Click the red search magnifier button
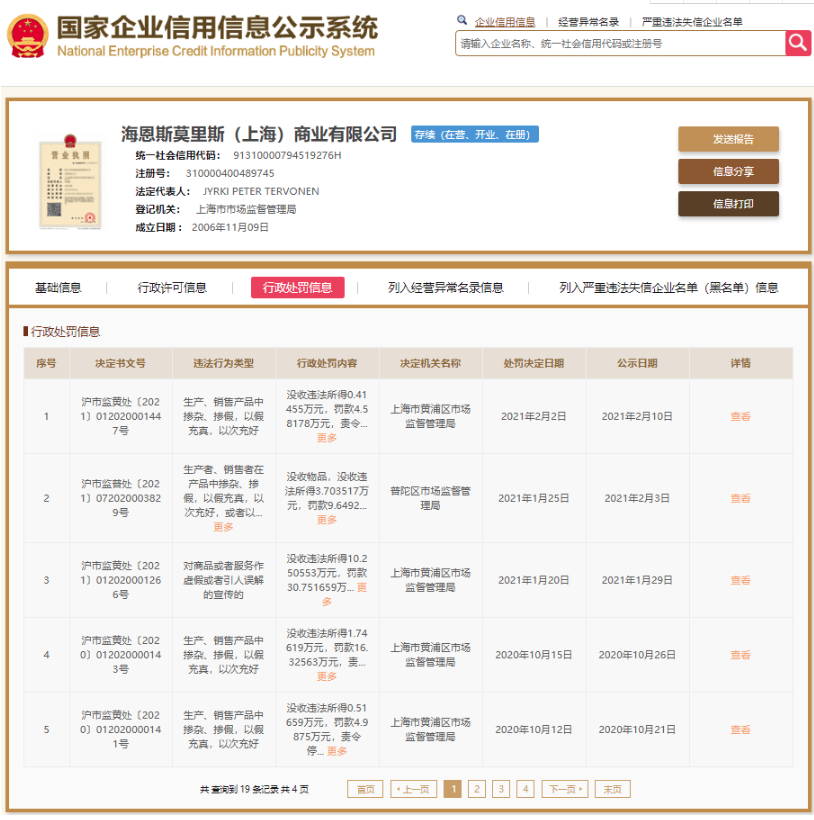 click(x=797, y=42)
